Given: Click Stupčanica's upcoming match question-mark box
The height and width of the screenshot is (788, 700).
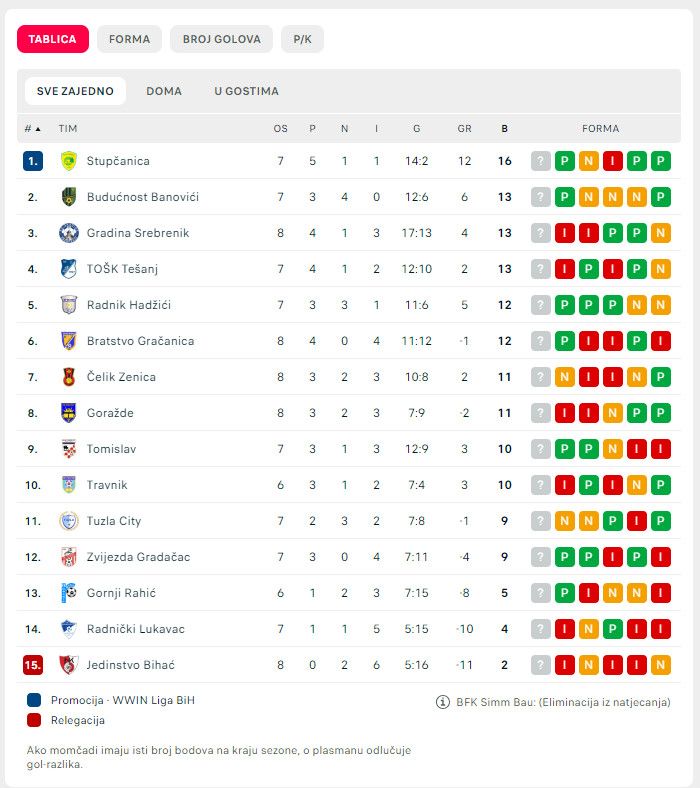Looking at the screenshot, I should (541, 161).
